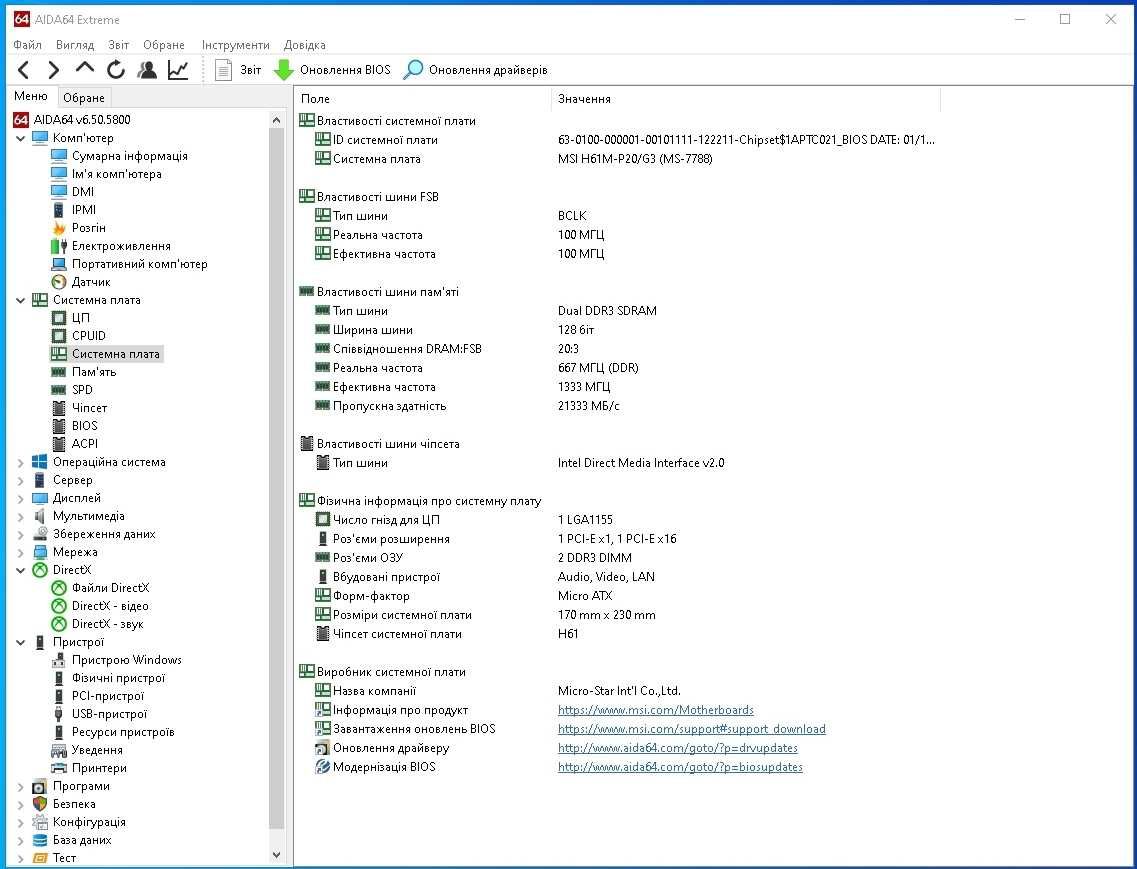
Task: Open Портативний комп'ютер laptop item
Action: click(x=130, y=264)
